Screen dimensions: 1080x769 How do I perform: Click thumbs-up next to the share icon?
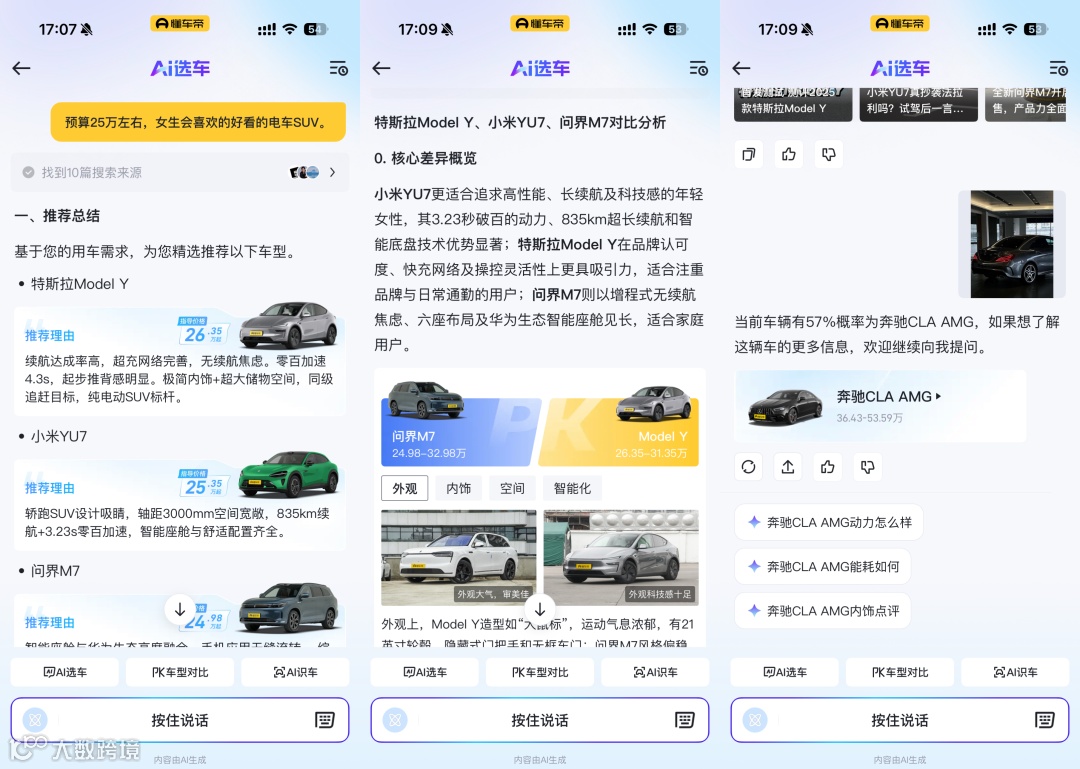828,467
